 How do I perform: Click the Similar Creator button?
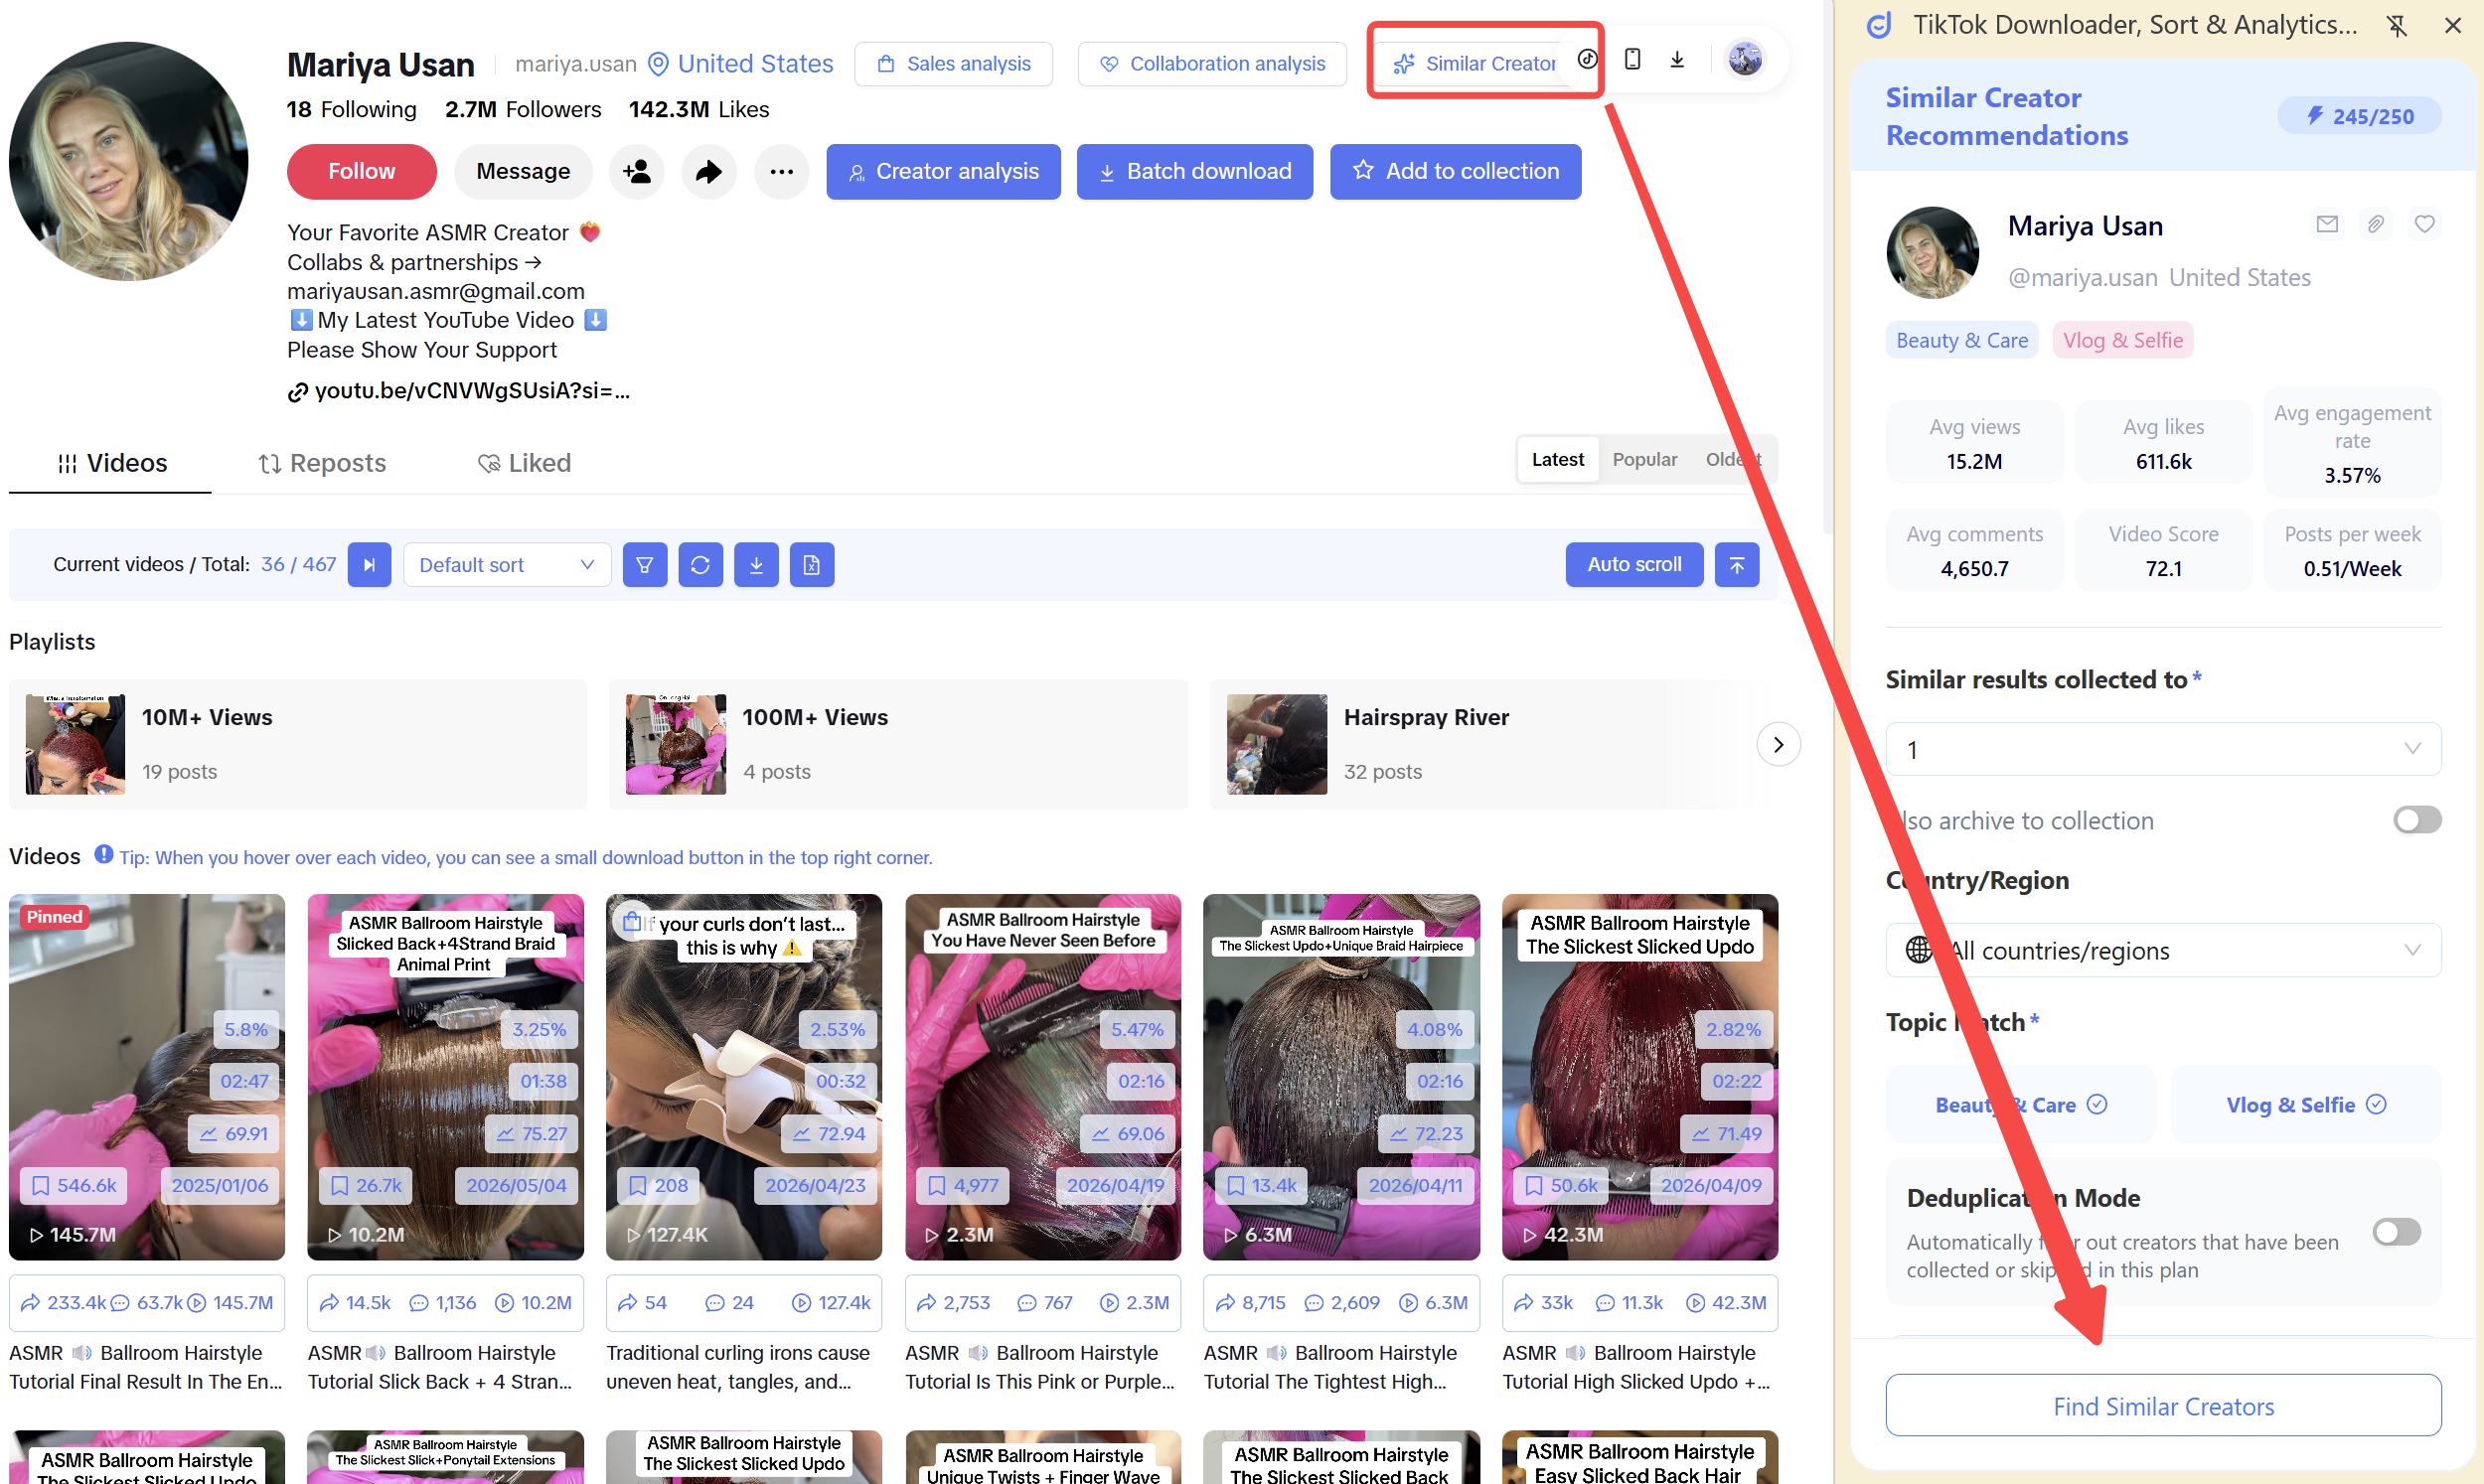(x=1474, y=64)
